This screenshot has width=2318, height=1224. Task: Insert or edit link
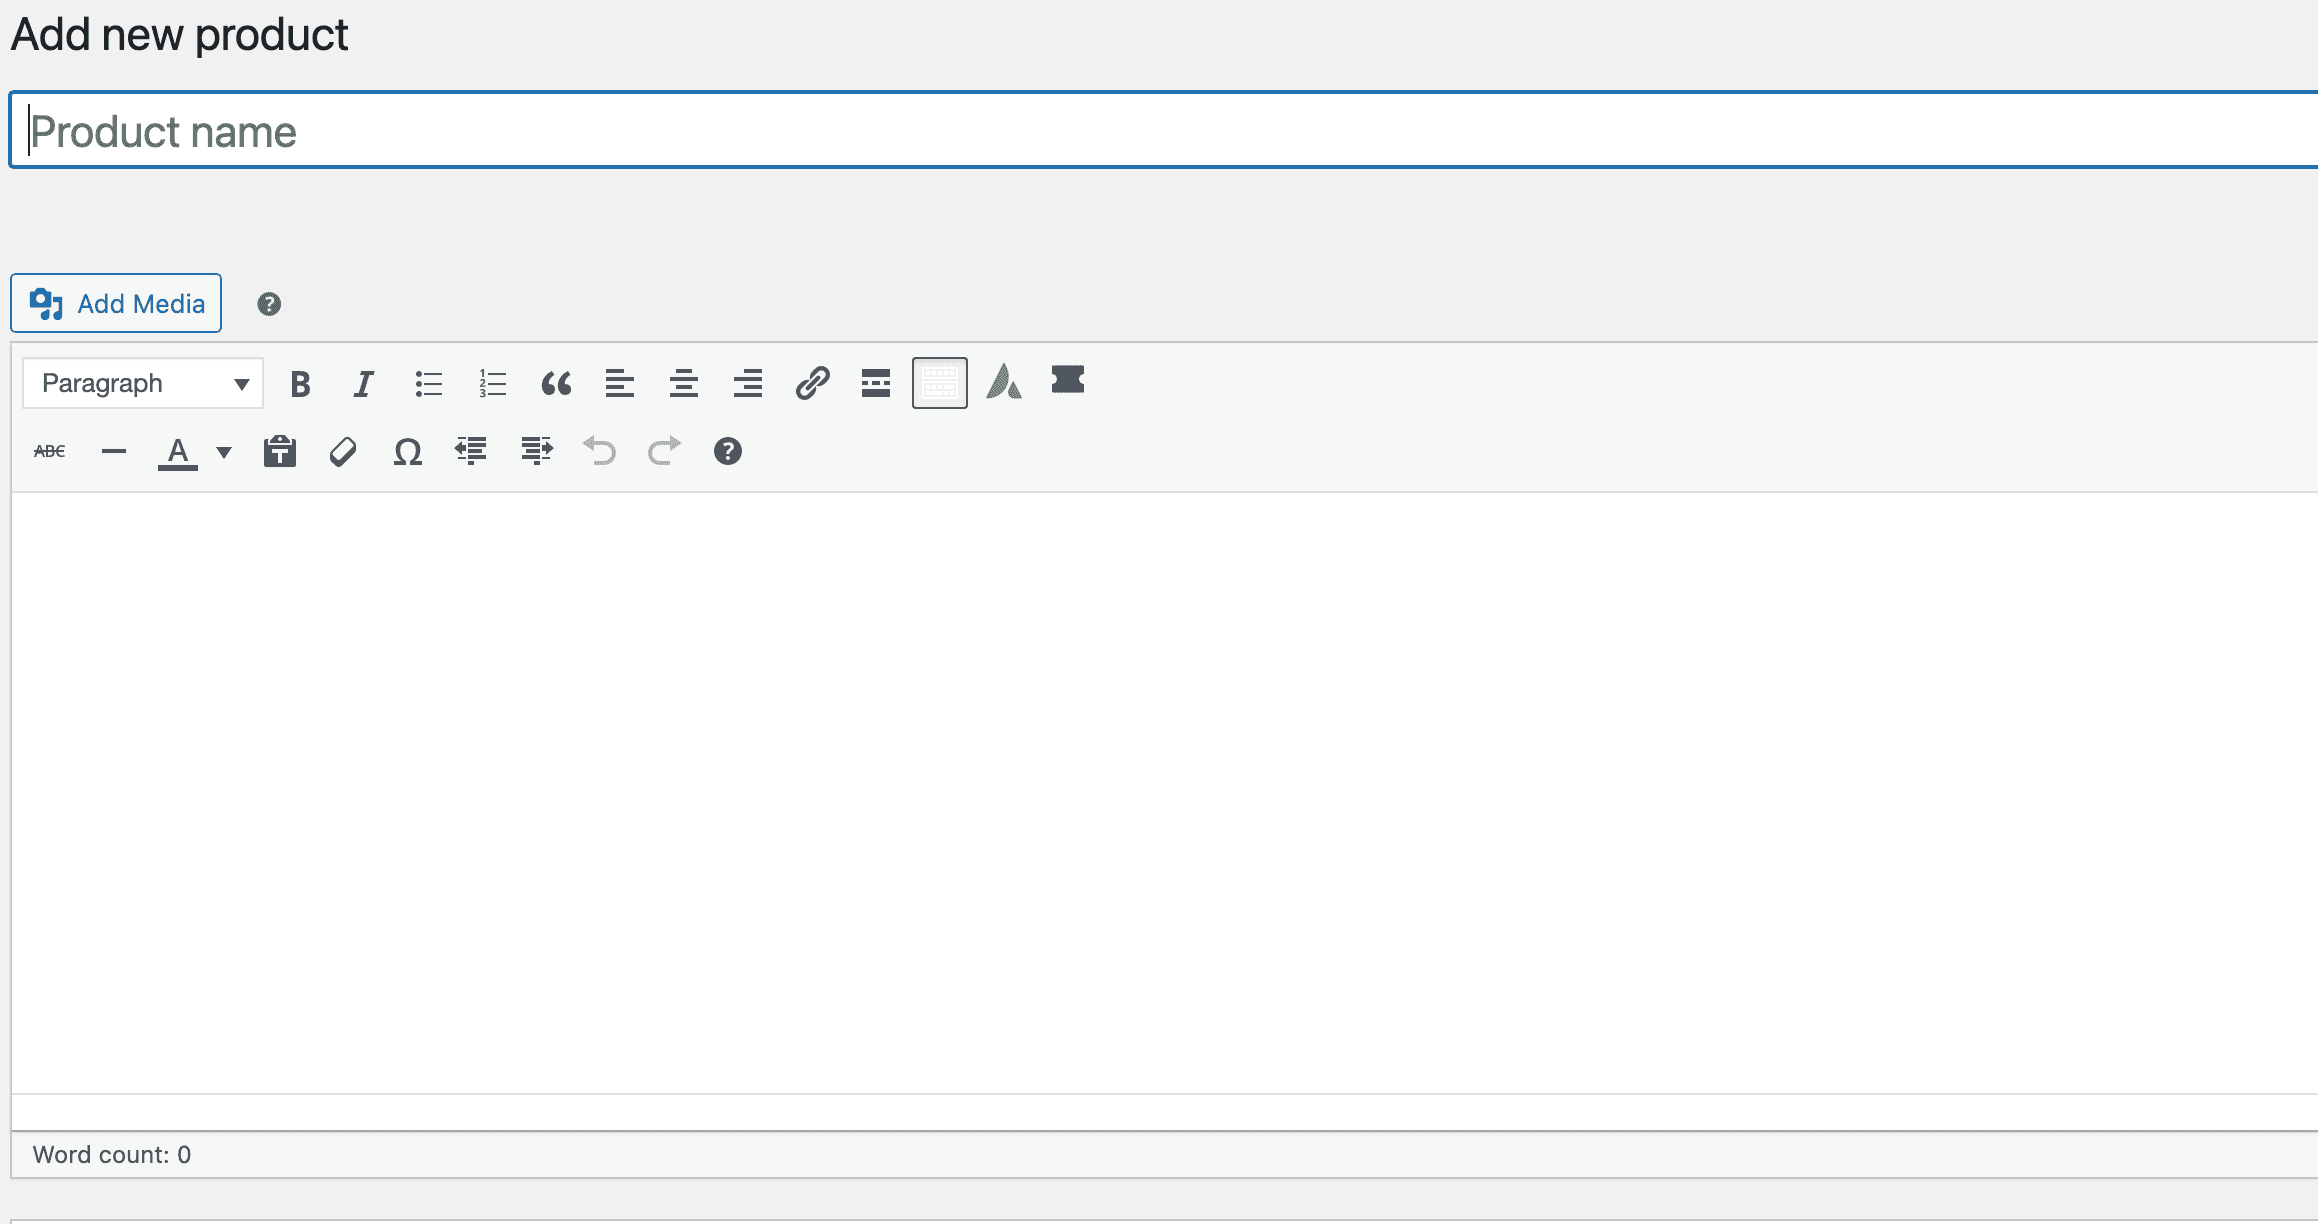(812, 384)
